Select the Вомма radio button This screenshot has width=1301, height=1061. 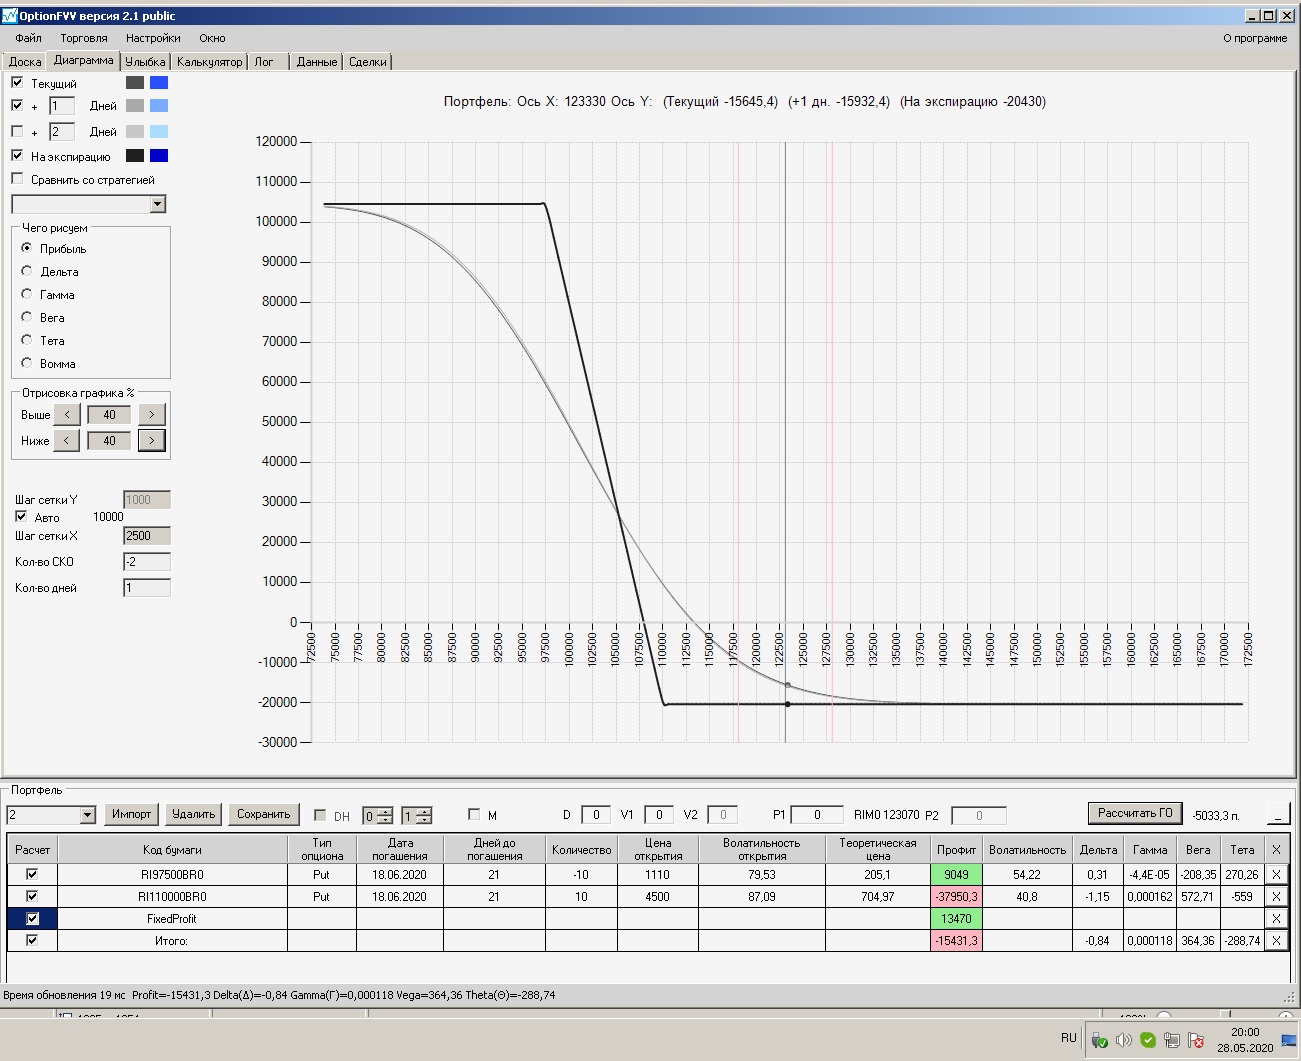(x=27, y=363)
